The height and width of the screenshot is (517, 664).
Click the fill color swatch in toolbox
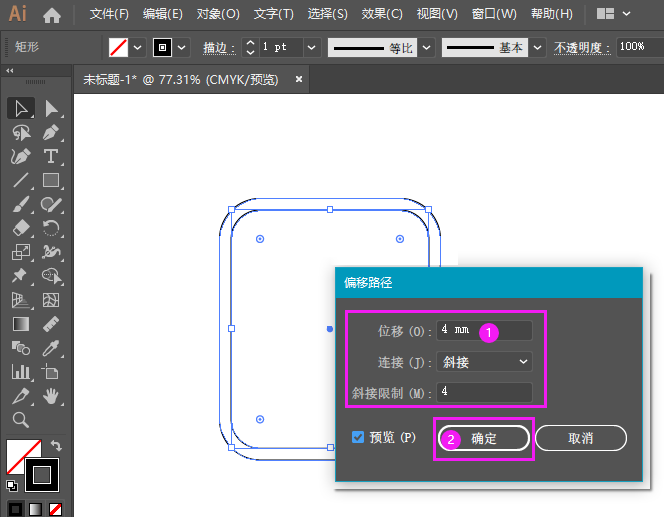pyautogui.click(x=20, y=456)
